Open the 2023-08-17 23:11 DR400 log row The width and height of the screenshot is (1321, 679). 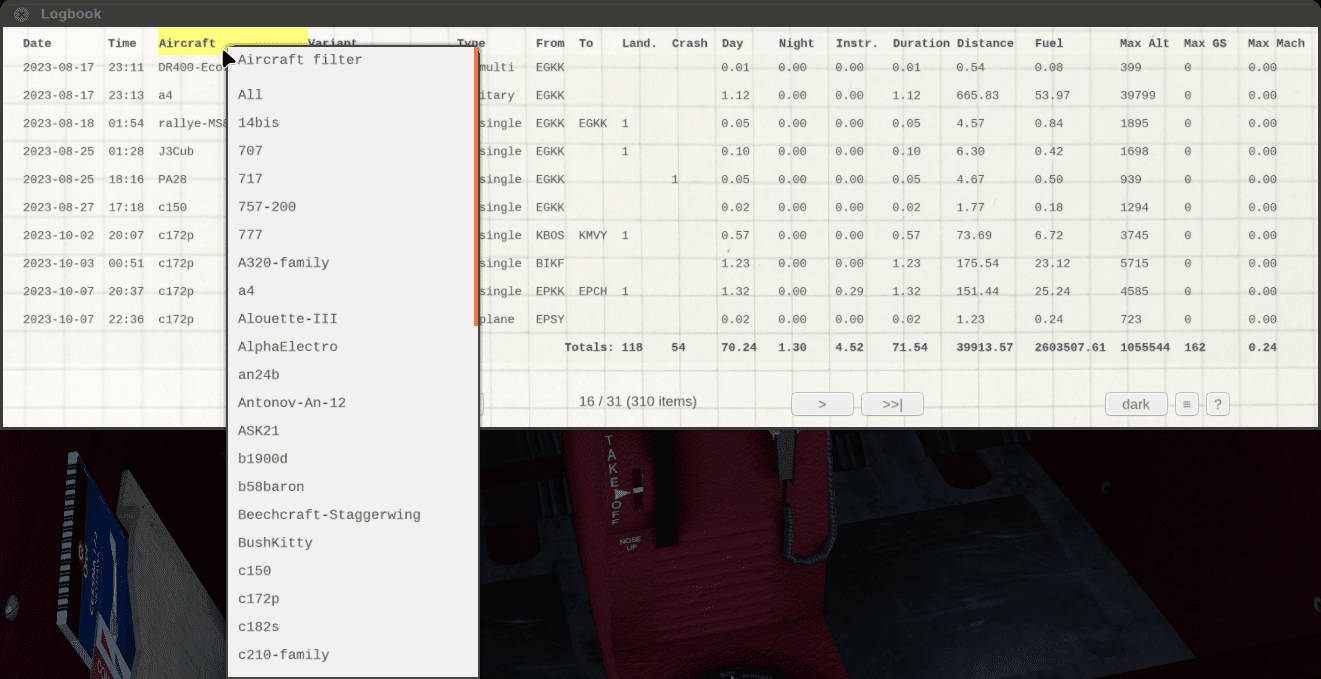[x=660, y=67]
